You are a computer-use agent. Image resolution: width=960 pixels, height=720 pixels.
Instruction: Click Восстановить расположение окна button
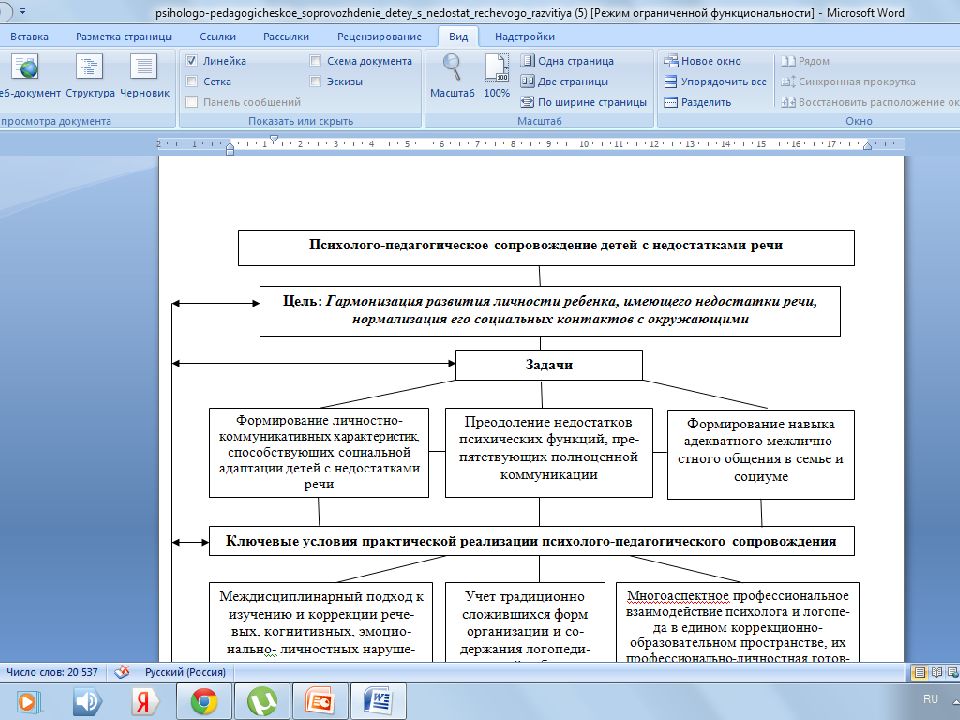870,102
